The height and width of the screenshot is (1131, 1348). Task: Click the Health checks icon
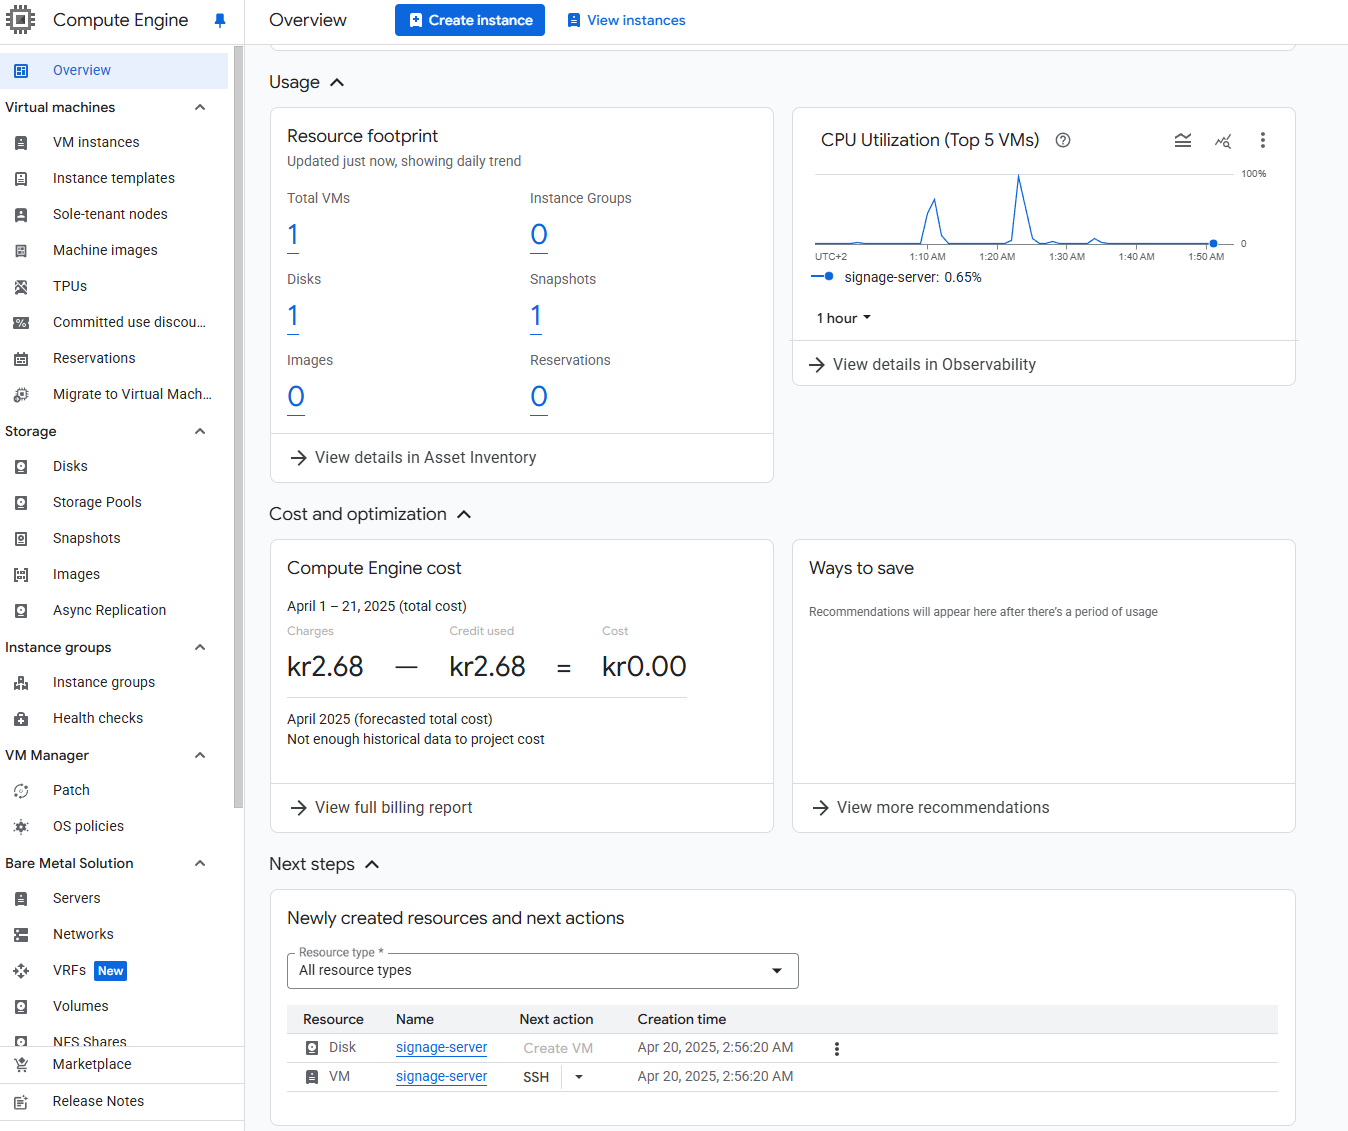click(21, 719)
